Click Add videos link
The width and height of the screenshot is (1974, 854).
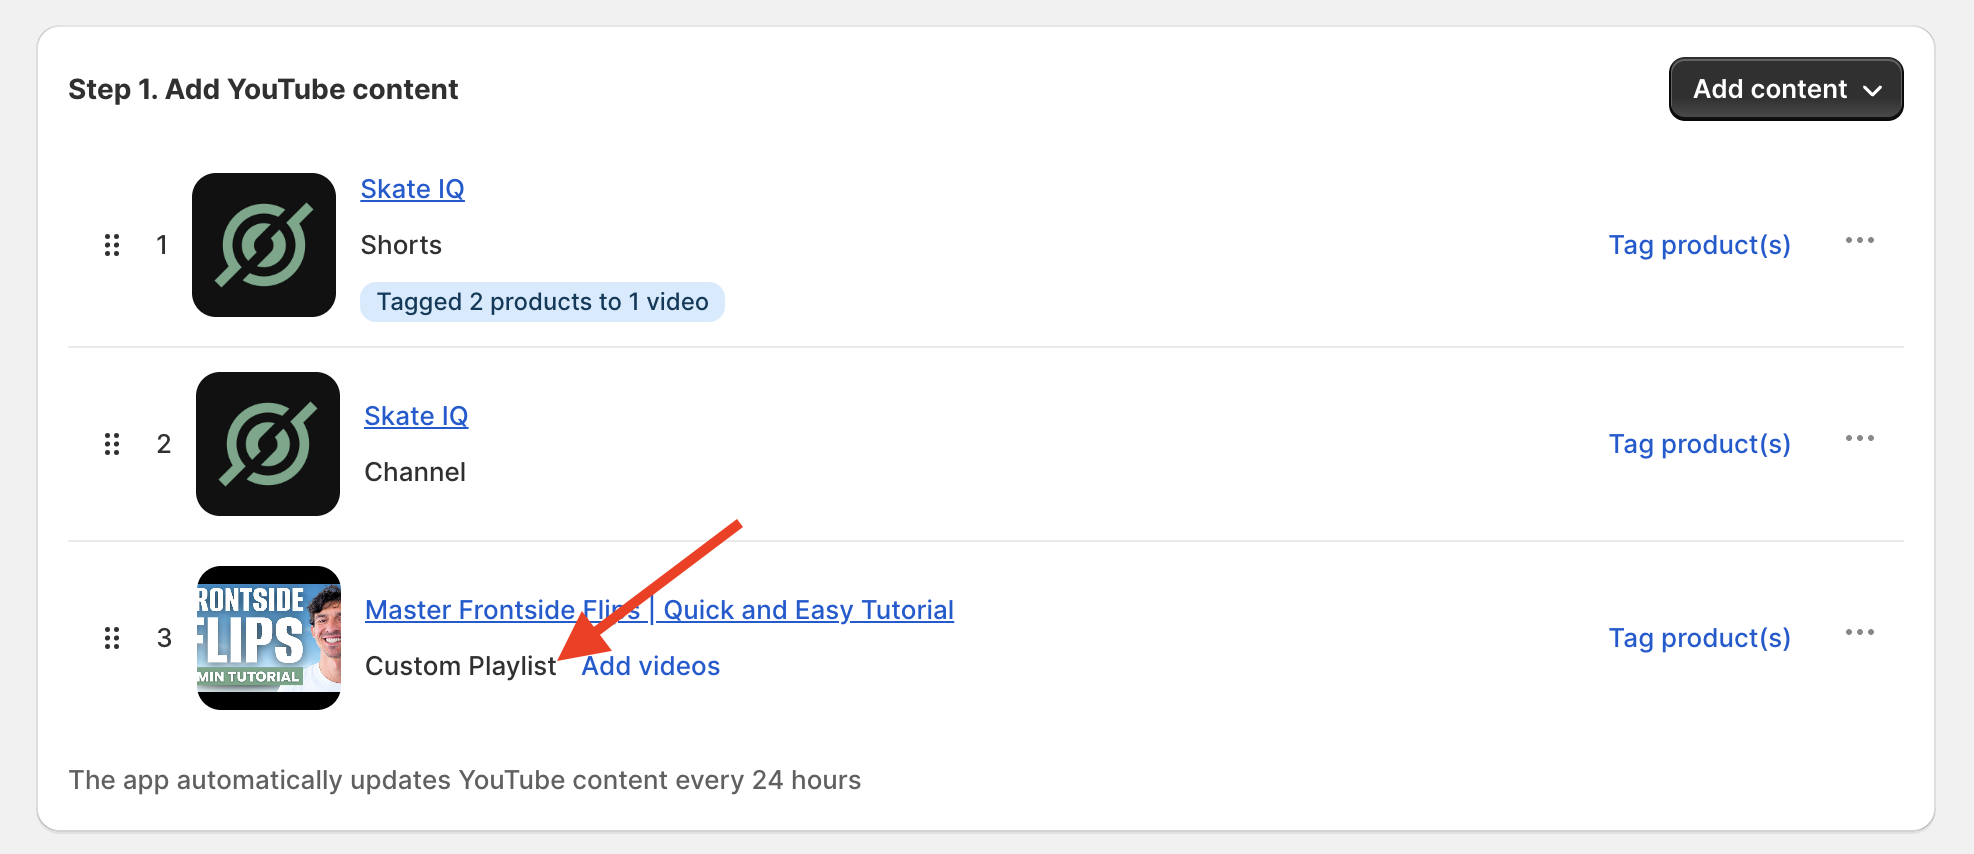(x=651, y=666)
